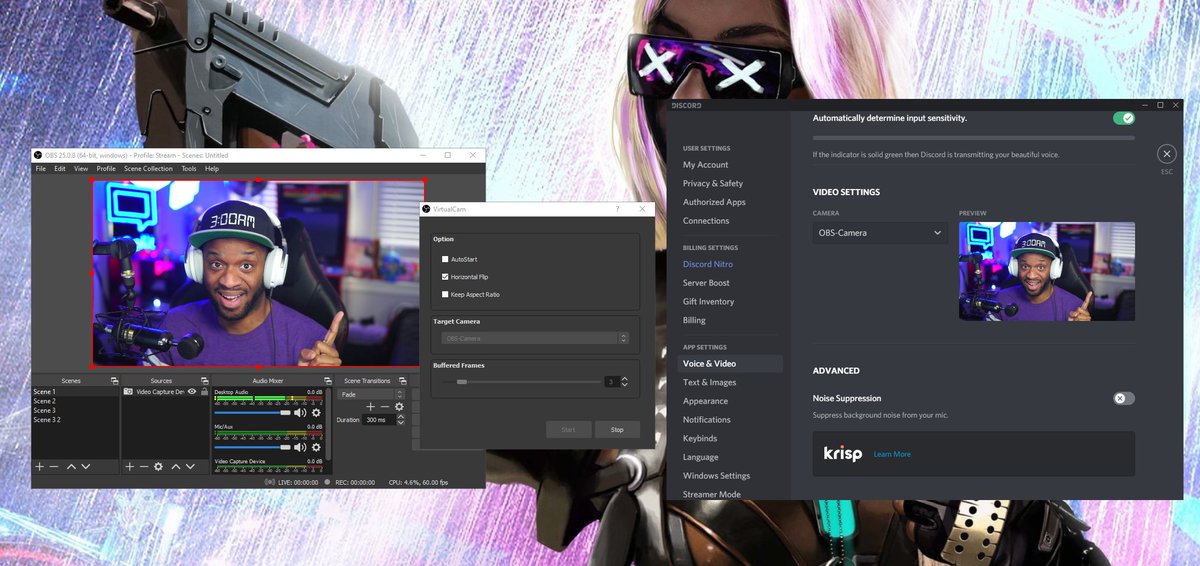The image size is (1200, 566).
Task: Open Fade transition dropdown in OBS
Action: point(372,394)
